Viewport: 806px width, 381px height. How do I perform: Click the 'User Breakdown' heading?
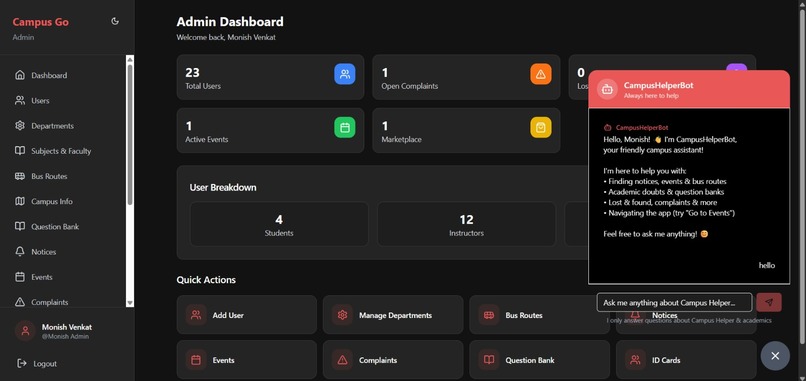223,187
